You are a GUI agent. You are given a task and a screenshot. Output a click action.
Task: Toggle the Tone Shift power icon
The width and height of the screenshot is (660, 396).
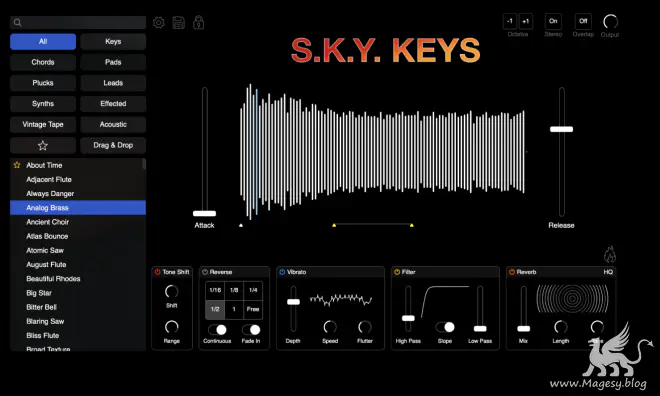(157, 272)
